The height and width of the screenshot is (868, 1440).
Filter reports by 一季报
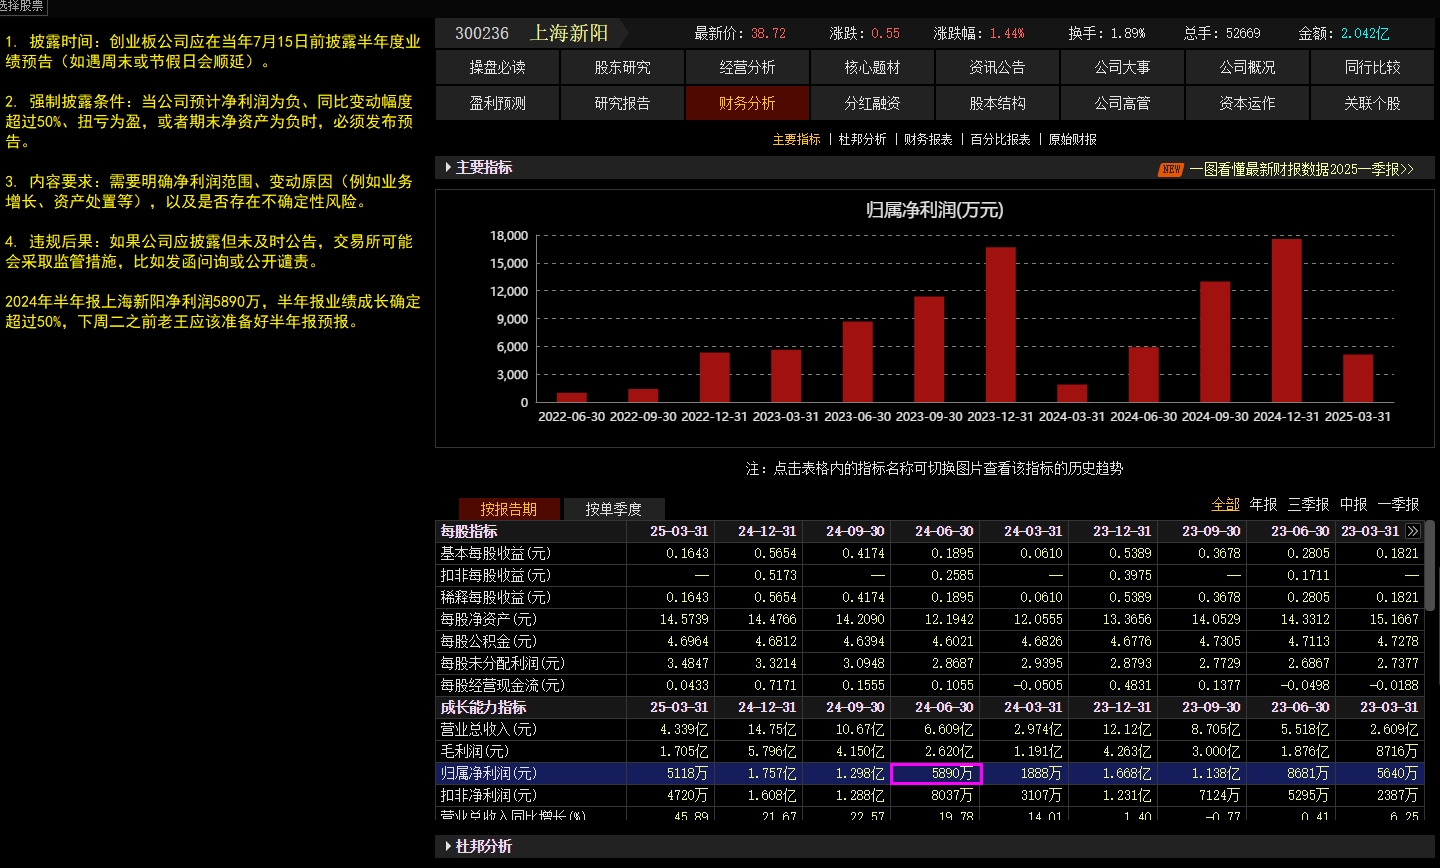1398,504
